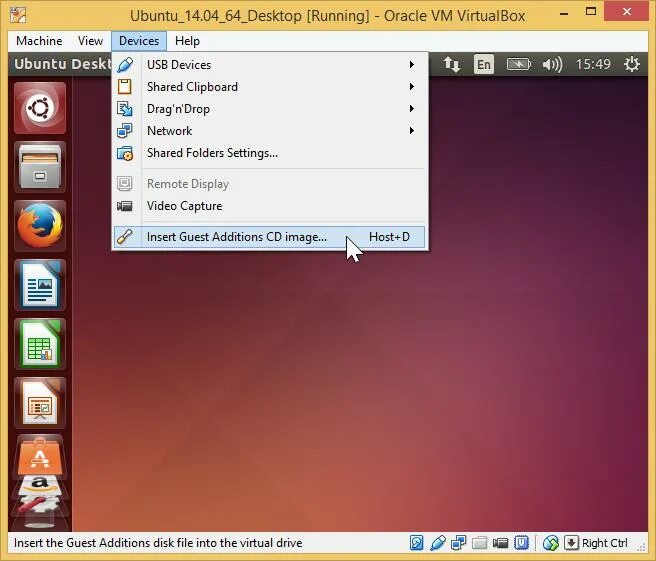This screenshot has height=561, width=656.
Task: Open the En keyboard layout indicator
Action: 484,64
